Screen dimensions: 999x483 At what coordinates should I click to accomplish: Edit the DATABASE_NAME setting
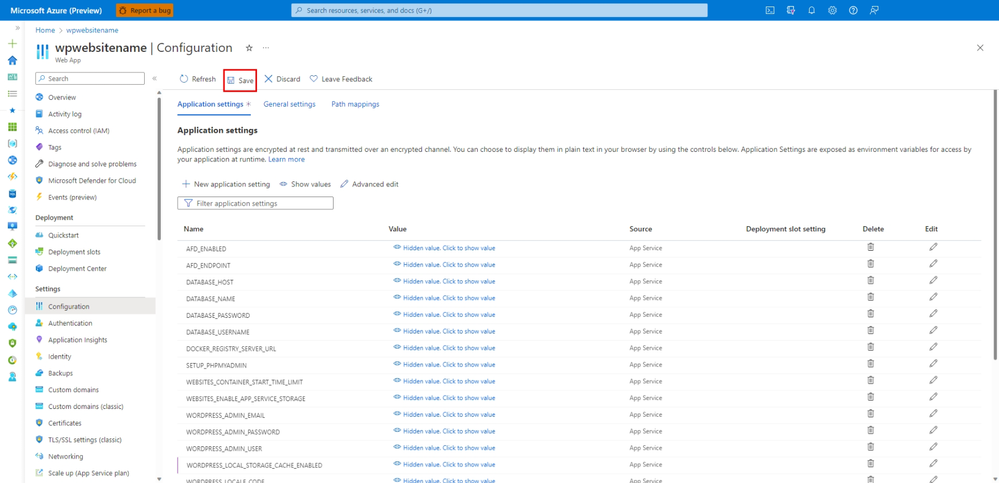click(933, 297)
